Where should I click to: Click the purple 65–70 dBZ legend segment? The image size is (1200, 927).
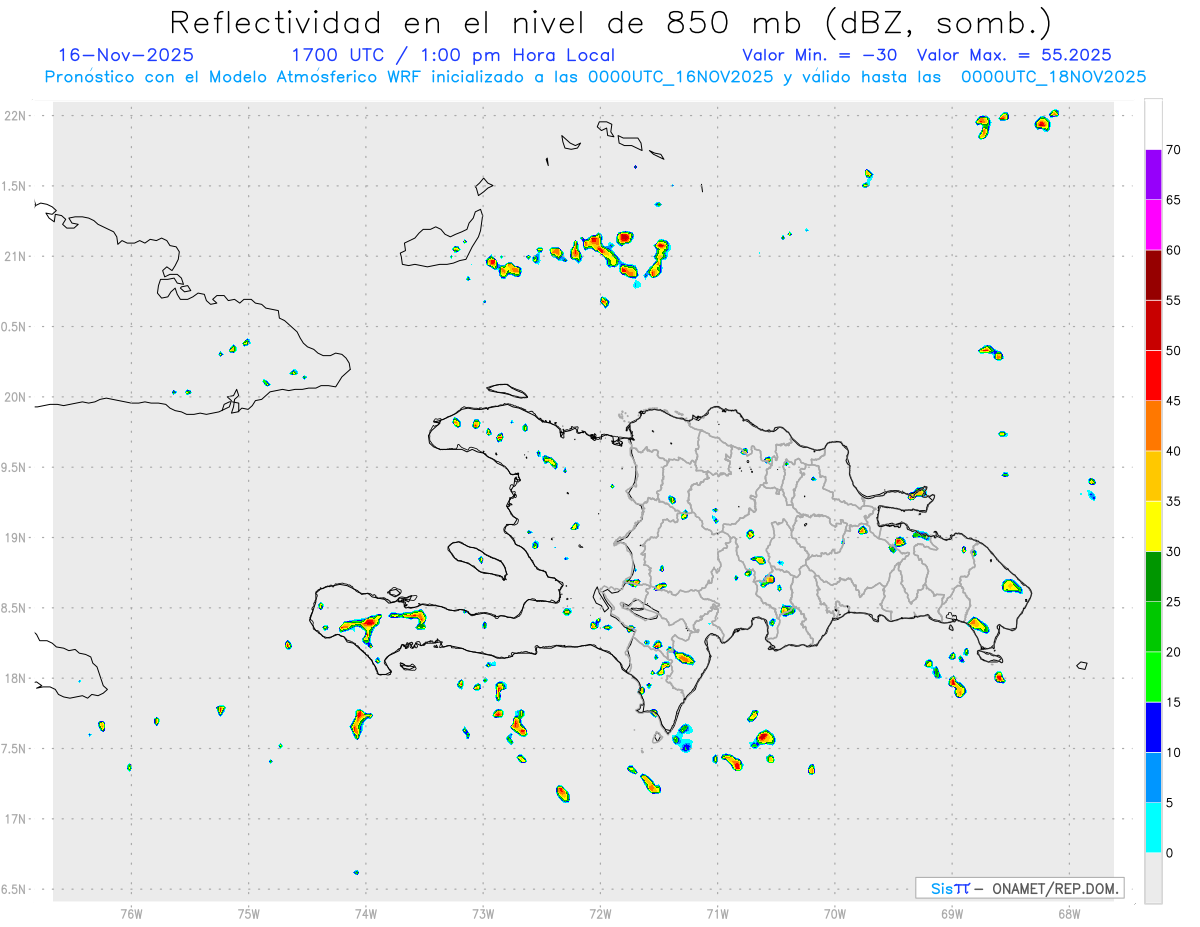click(1153, 175)
